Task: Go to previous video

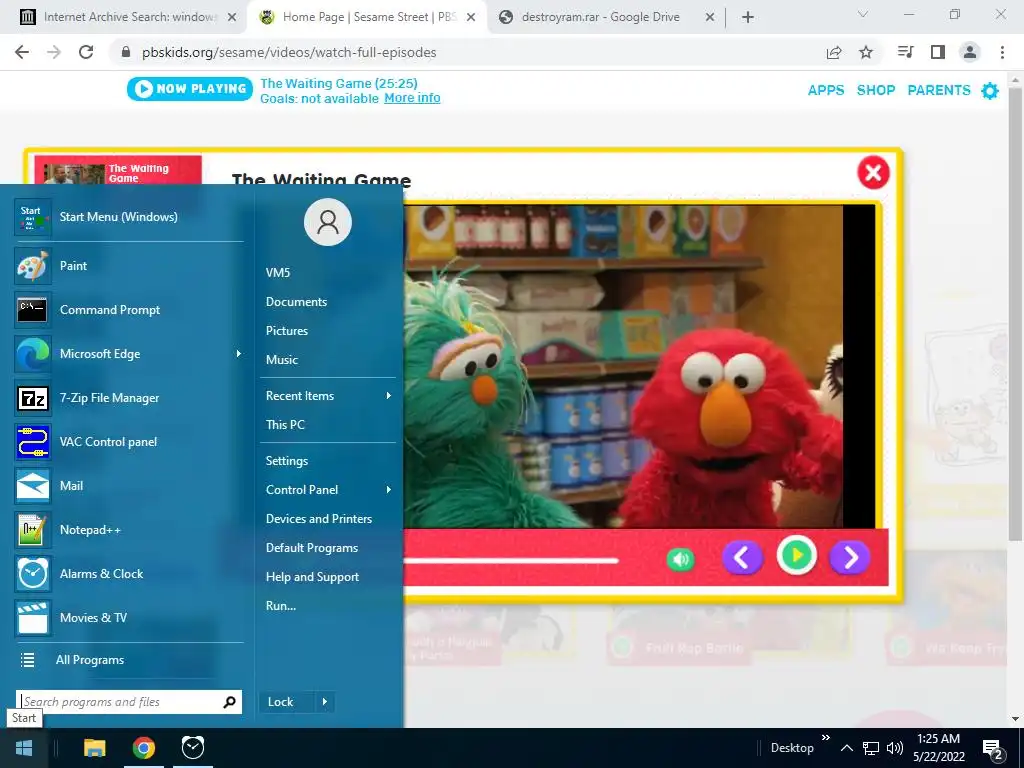Action: pos(742,558)
